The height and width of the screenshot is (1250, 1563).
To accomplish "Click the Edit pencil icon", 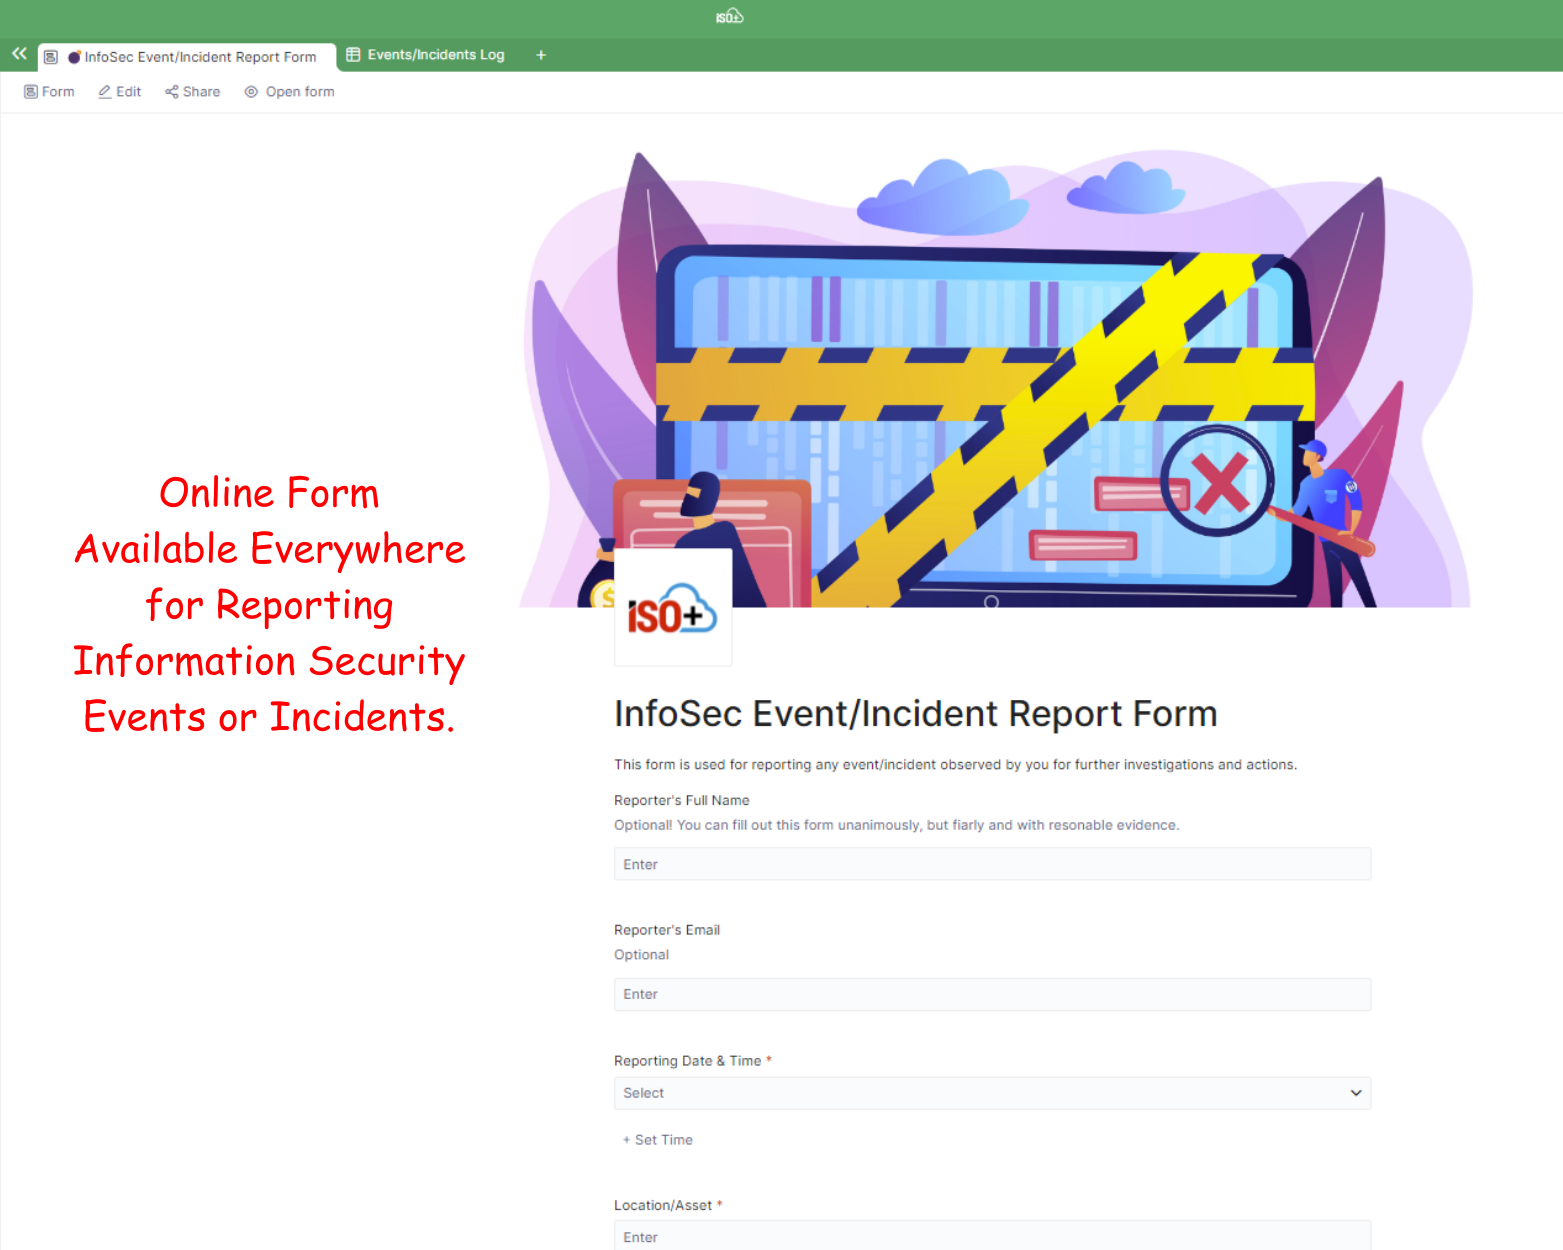I will click(x=105, y=92).
